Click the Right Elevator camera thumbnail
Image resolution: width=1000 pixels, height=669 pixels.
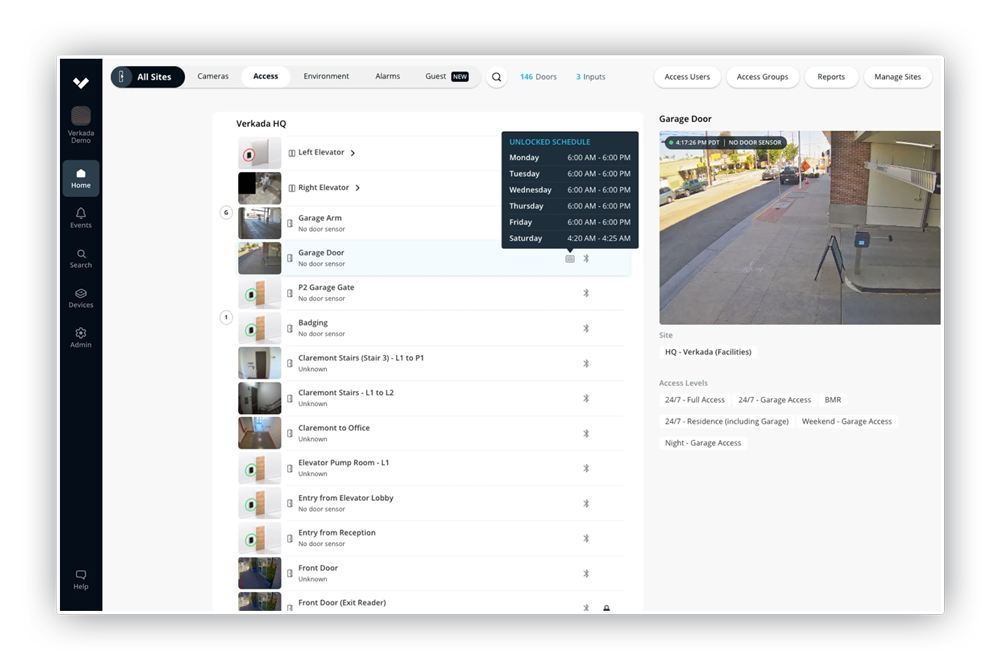coord(260,188)
